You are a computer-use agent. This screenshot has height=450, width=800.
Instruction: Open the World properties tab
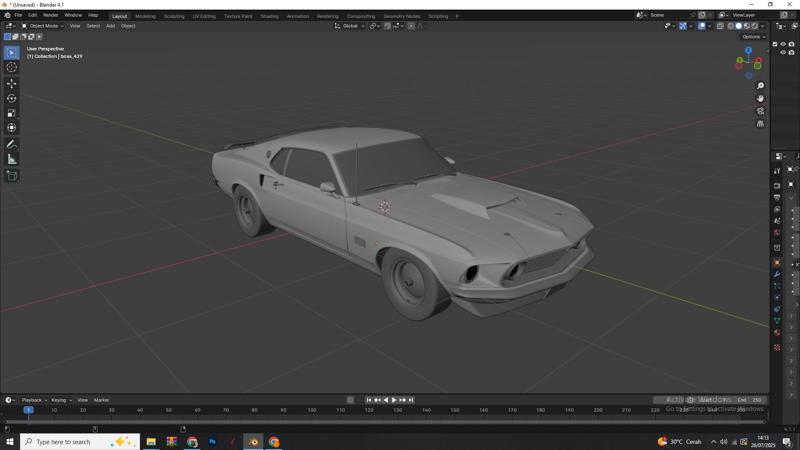pyautogui.click(x=777, y=233)
